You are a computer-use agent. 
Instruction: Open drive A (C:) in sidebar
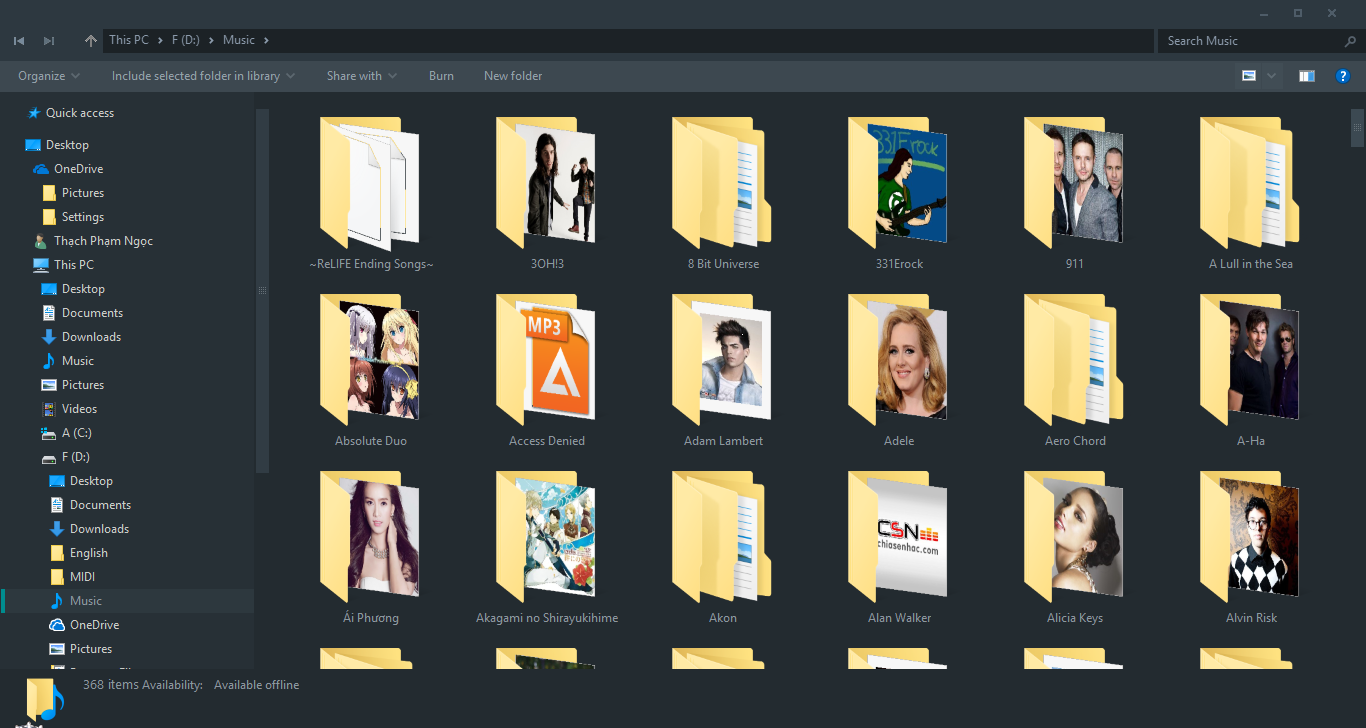[77, 433]
